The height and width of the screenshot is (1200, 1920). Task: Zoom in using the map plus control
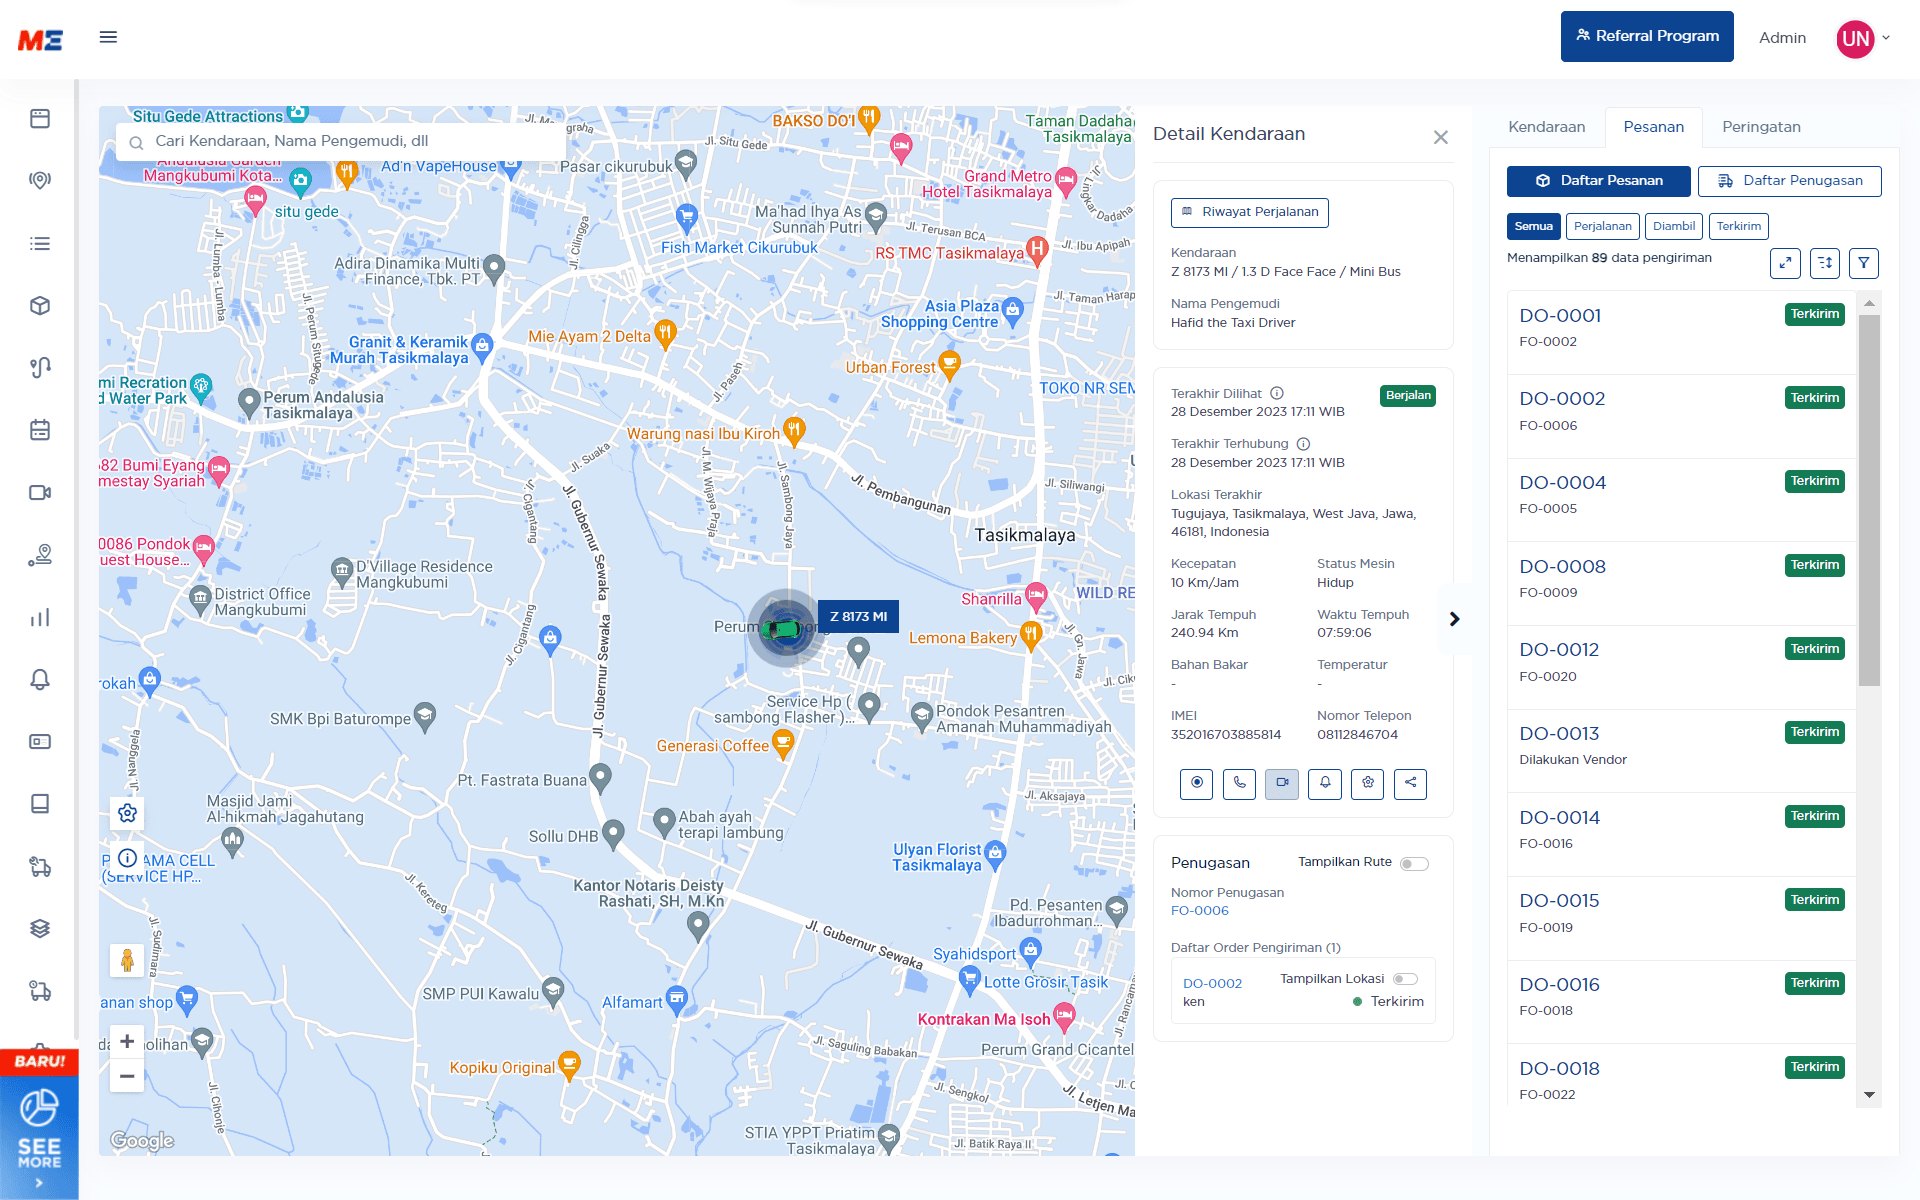[127, 1040]
